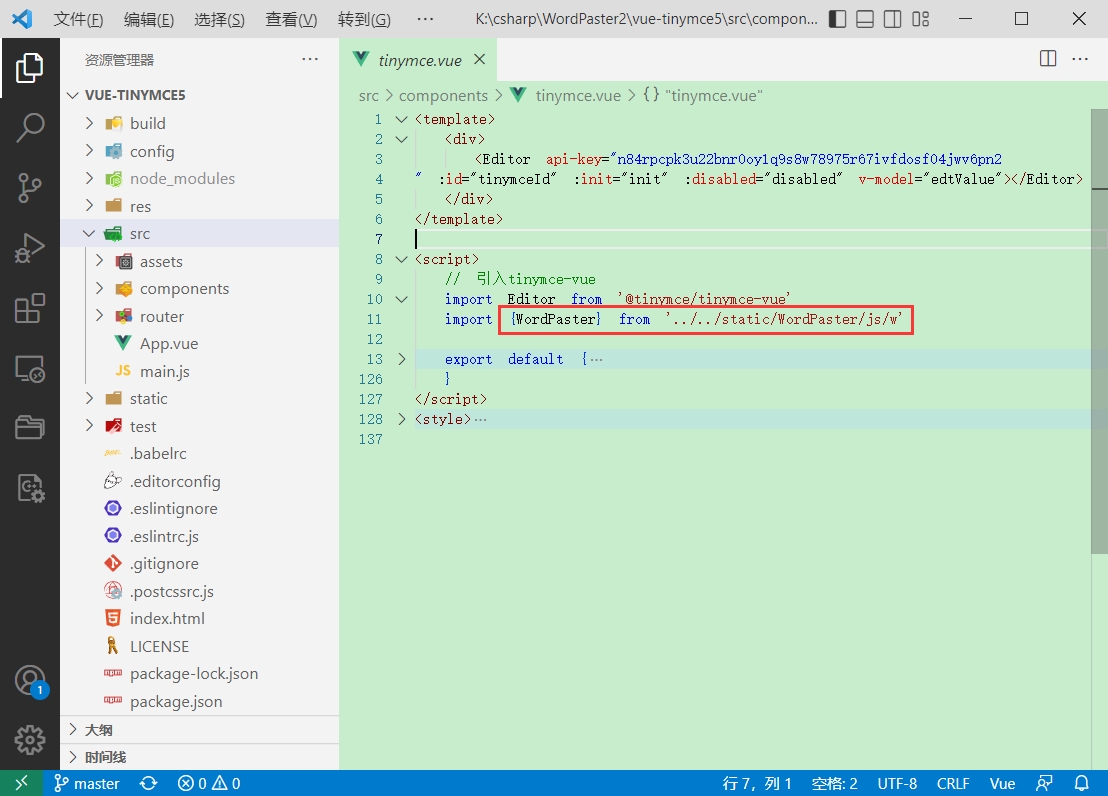Open the Extensions view
Image resolution: width=1108 pixels, height=796 pixels.
pyautogui.click(x=30, y=309)
